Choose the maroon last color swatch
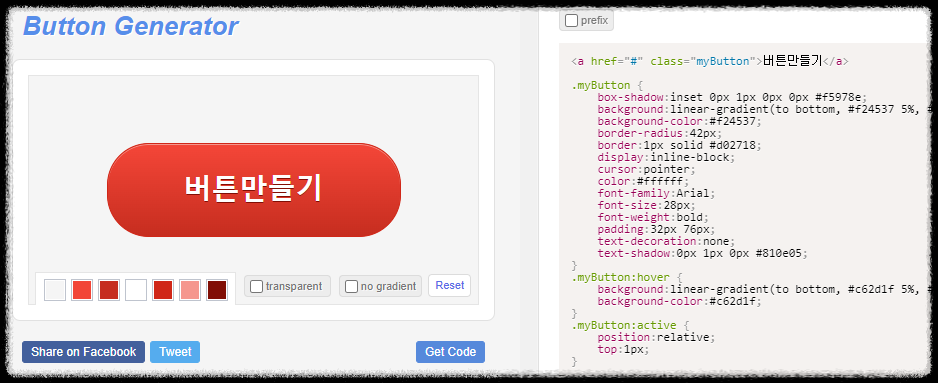The width and height of the screenshot is (938, 383). tap(217, 290)
